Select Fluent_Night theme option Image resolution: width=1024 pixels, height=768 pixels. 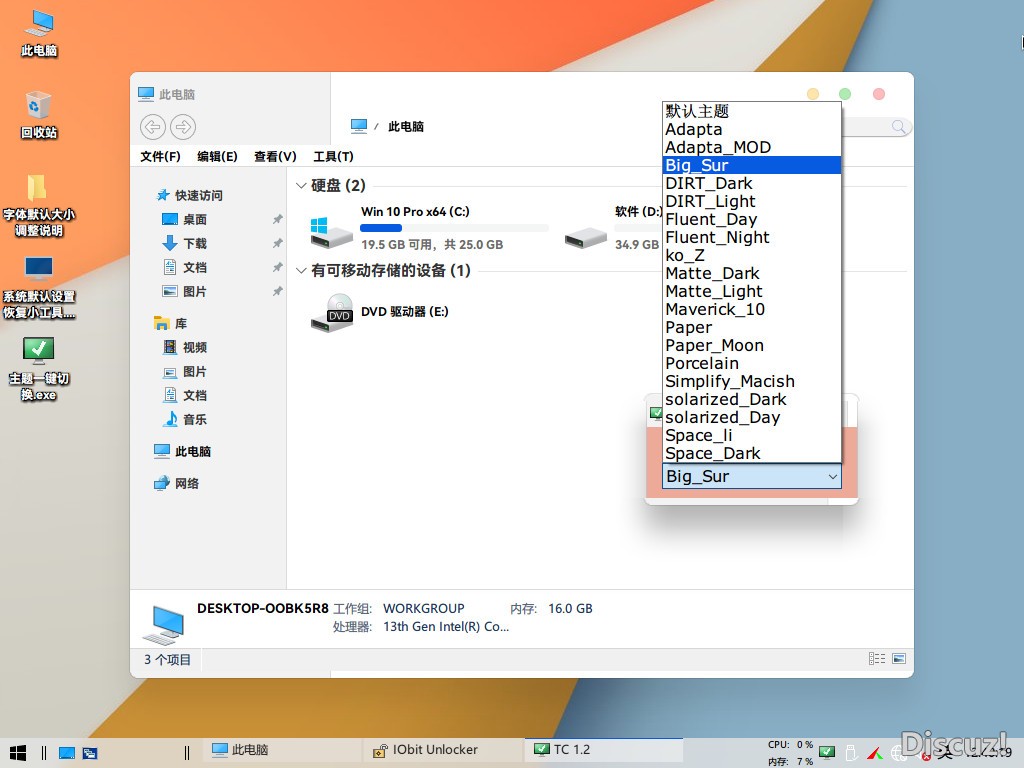click(x=752, y=237)
